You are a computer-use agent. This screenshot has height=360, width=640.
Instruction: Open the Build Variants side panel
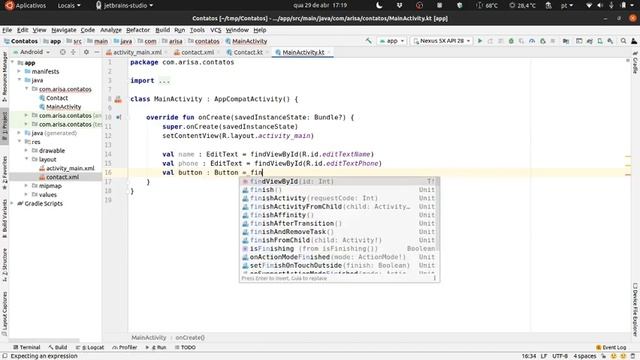click(4, 218)
